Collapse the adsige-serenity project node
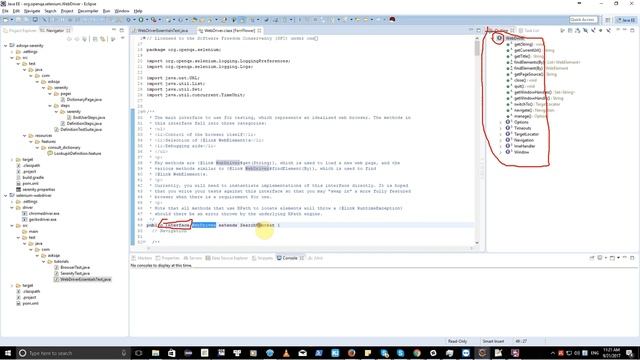640x360 pixels. tap(6, 46)
